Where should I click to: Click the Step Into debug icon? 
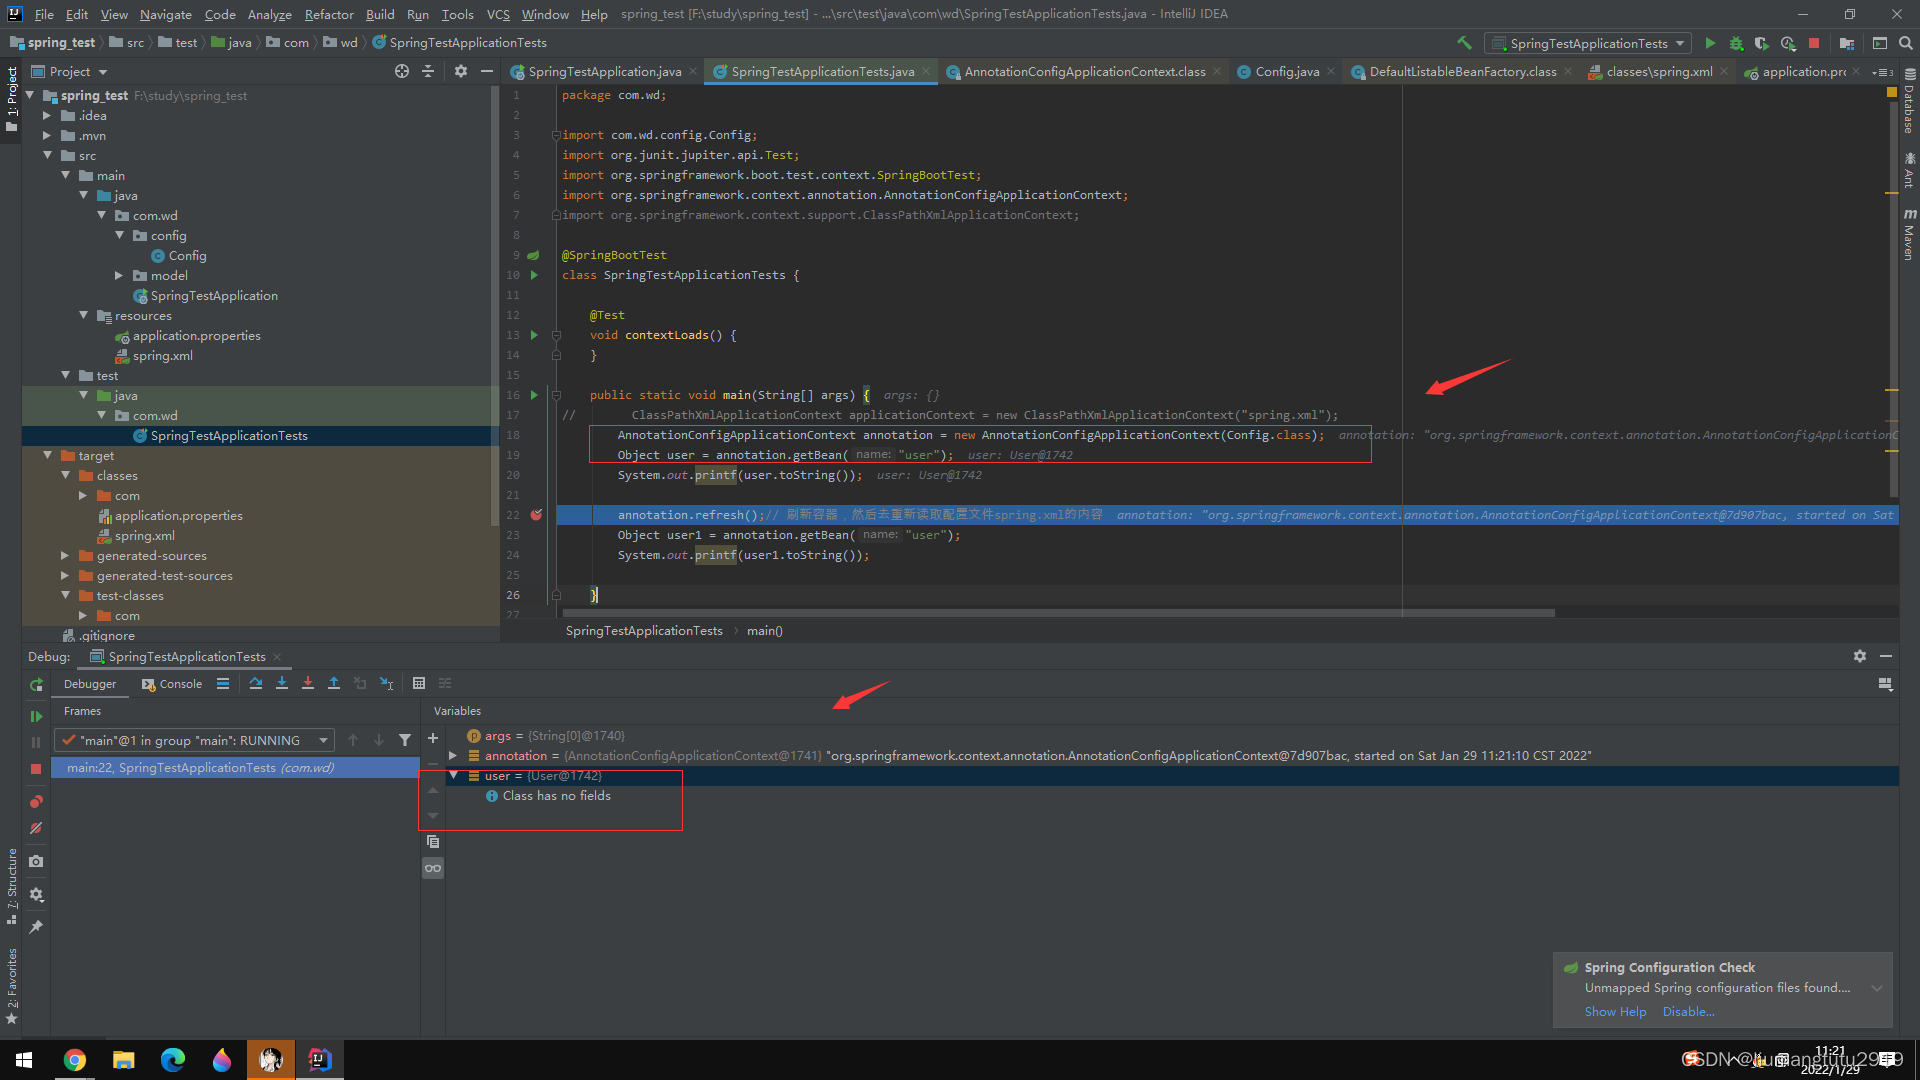pyautogui.click(x=282, y=684)
